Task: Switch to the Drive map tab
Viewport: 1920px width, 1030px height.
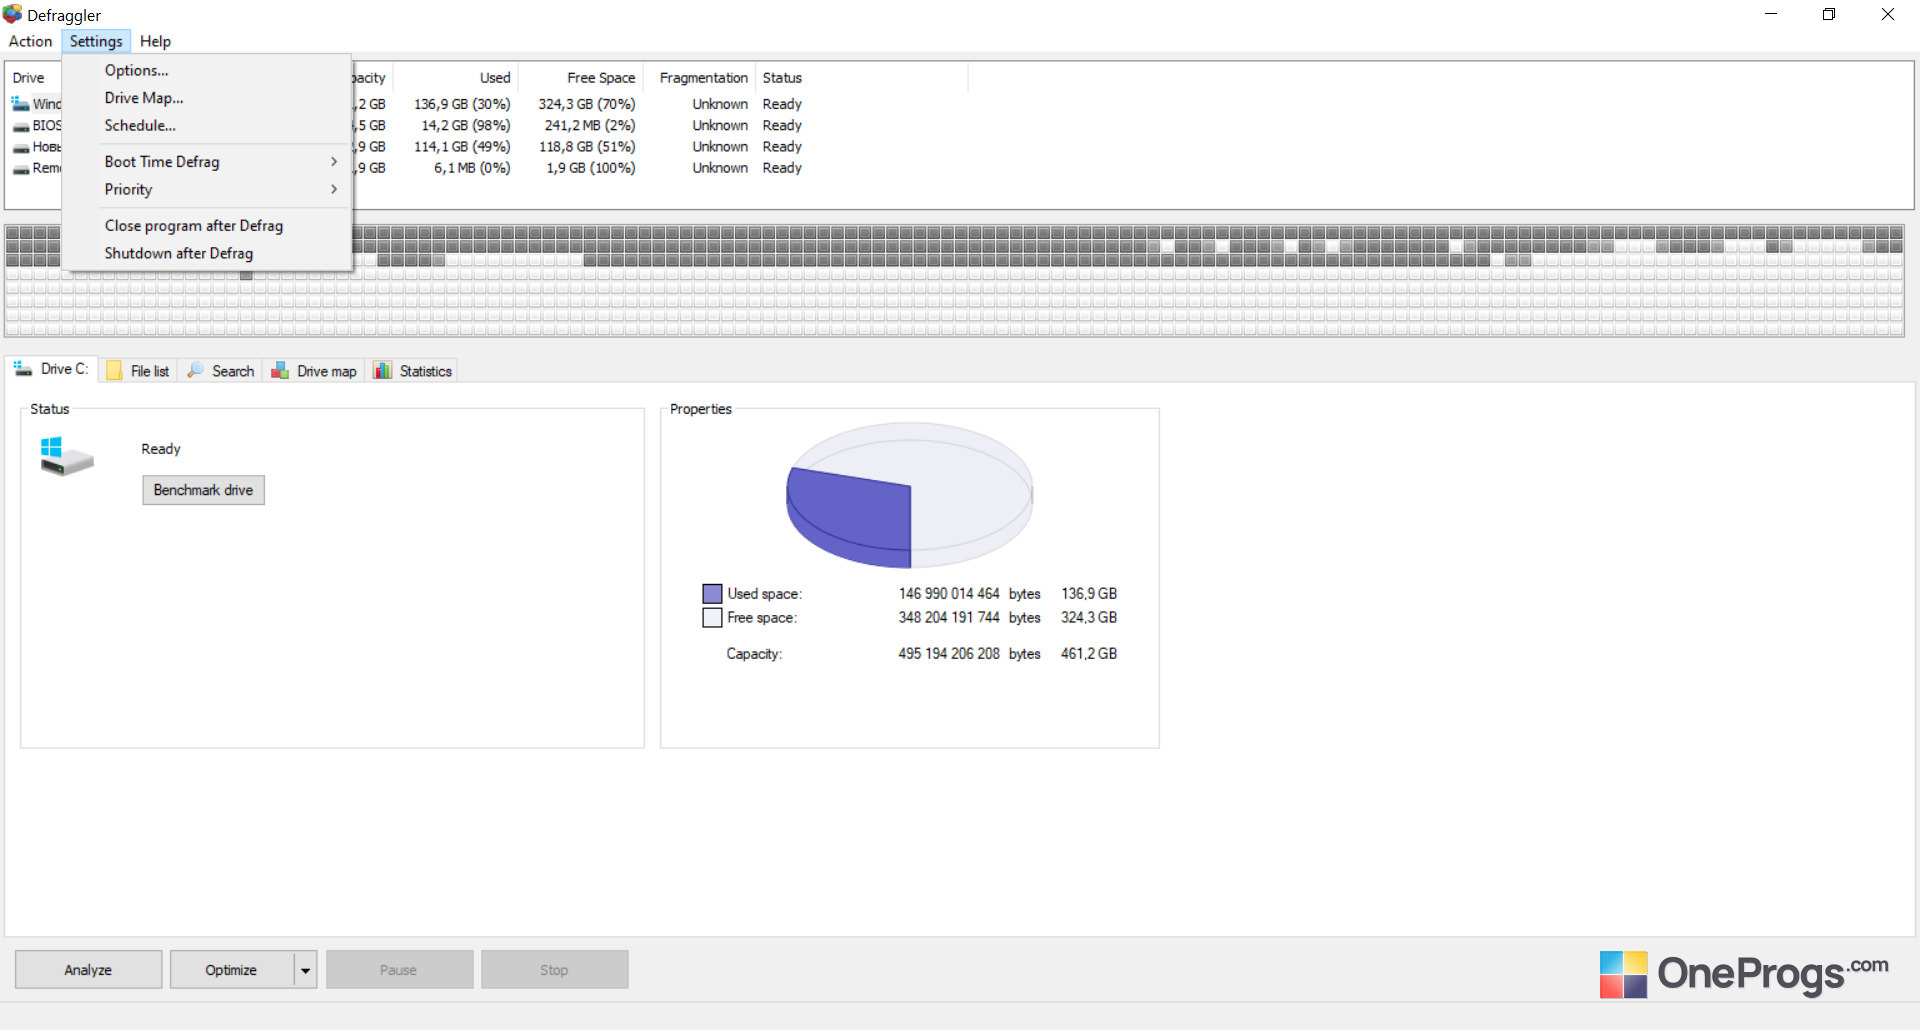Action: (314, 371)
